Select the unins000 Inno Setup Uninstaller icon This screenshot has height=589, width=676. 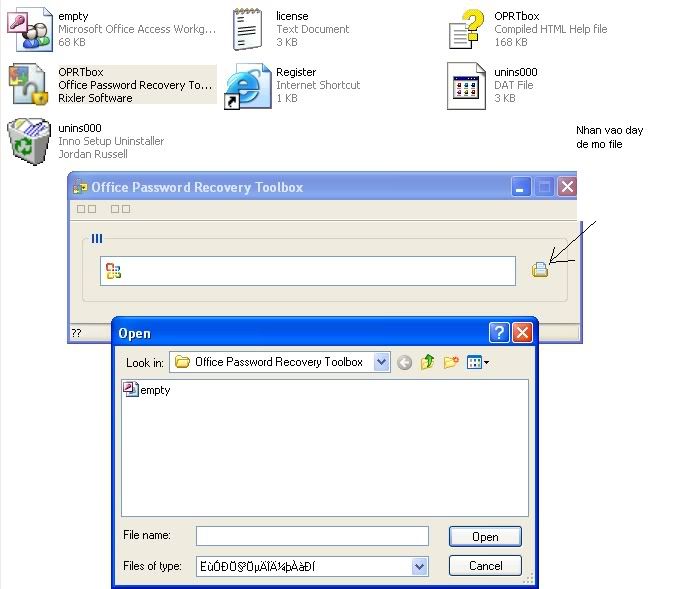pos(28,141)
